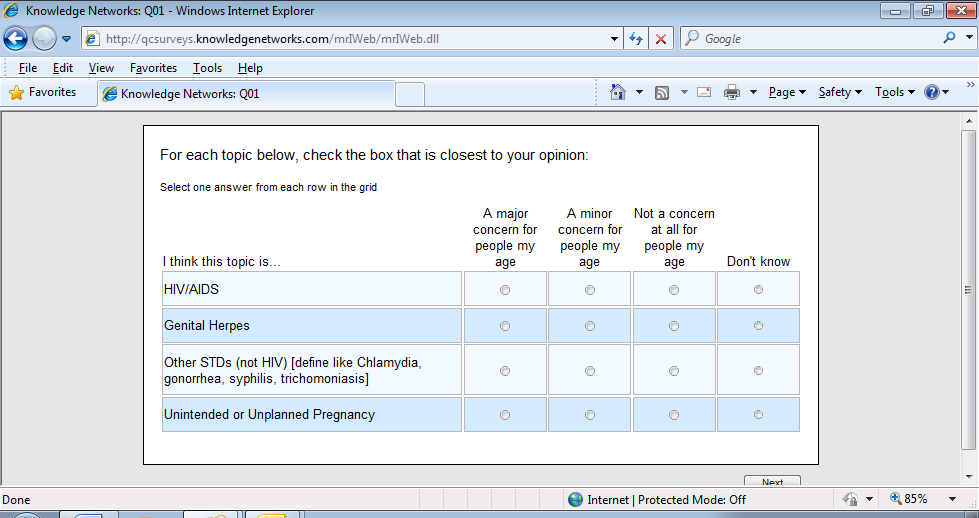Open the Help menu

point(250,68)
